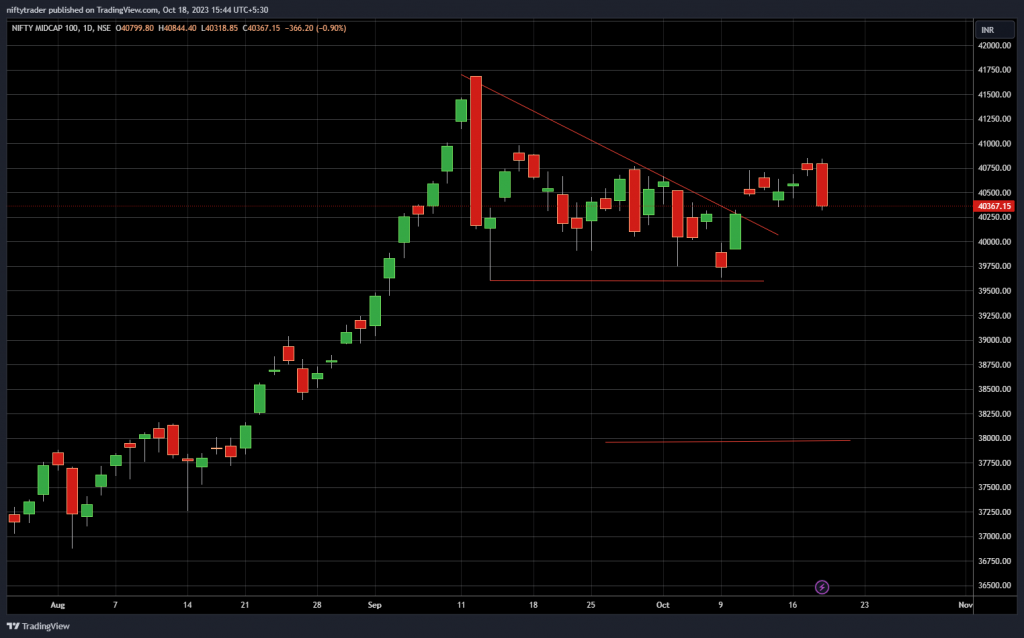Screen dimensions: 1024x638
Task: Click the Sep label on the time axis
Action: pos(374,605)
